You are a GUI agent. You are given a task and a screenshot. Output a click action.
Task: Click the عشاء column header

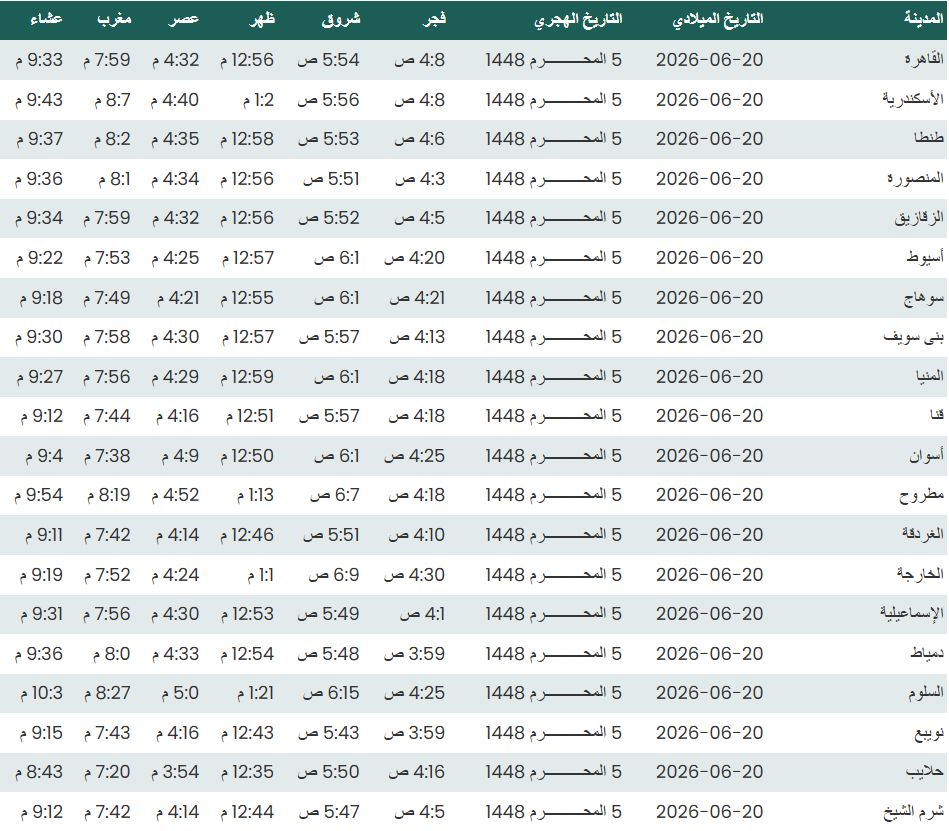[46, 19]
